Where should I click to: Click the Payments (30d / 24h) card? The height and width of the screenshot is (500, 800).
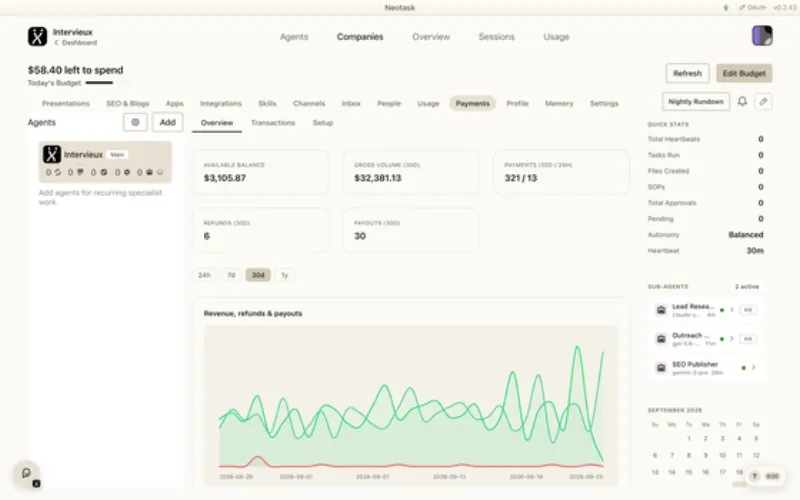coord(562,172)
